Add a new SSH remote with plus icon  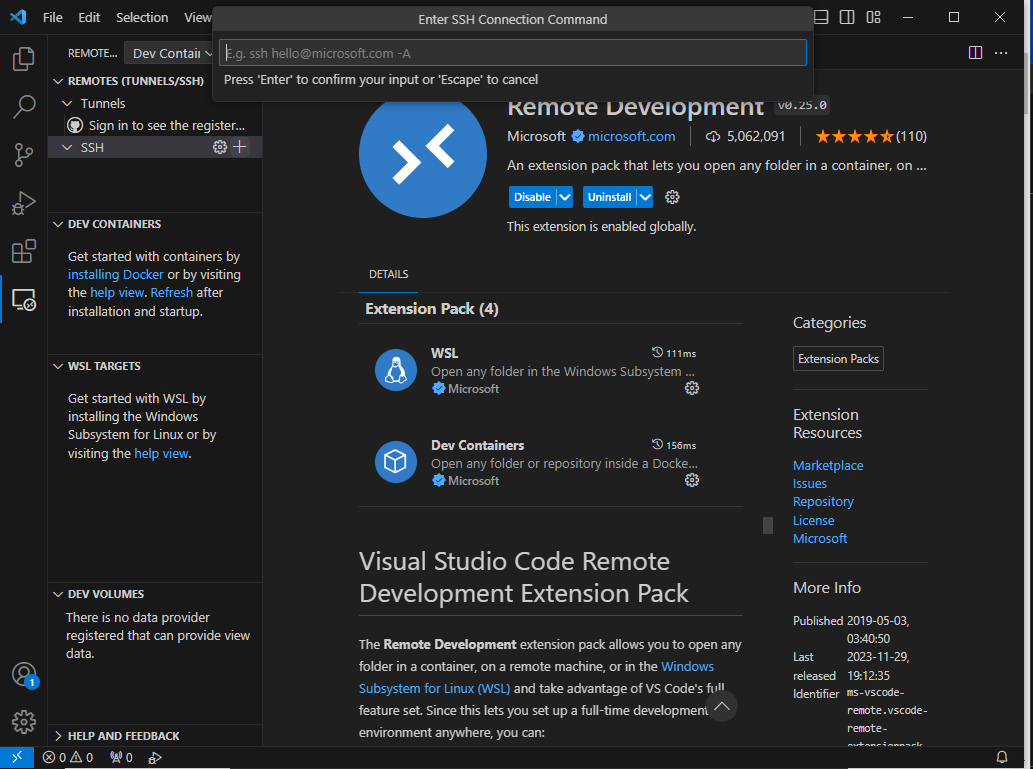(240, 147)
